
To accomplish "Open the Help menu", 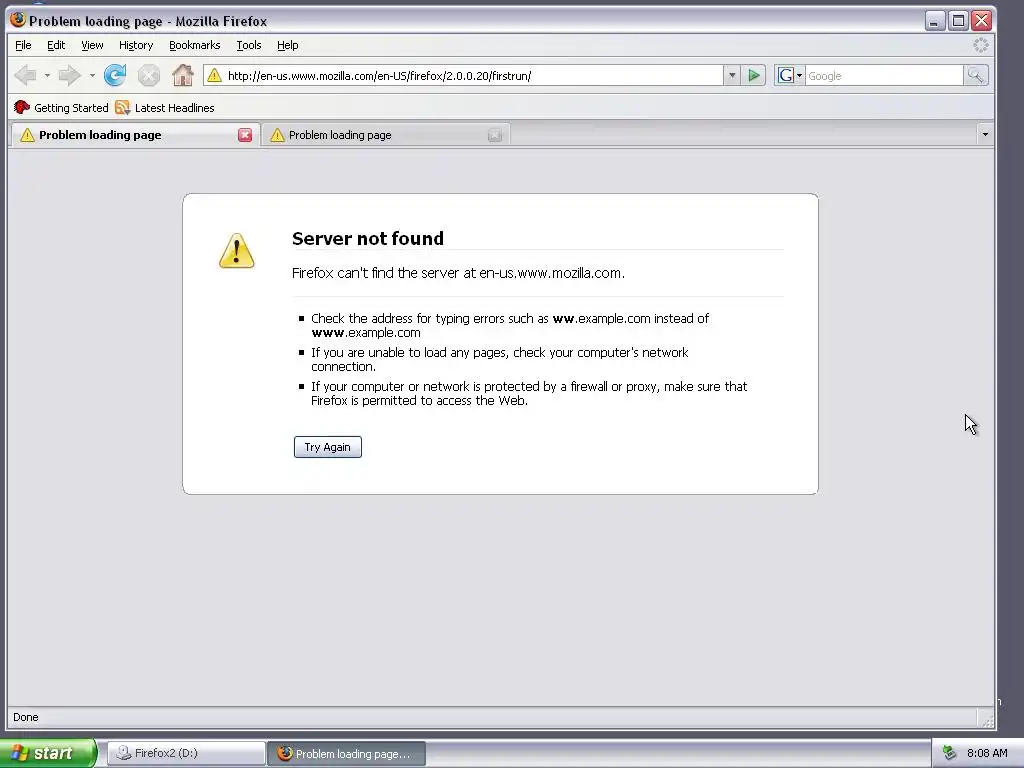I will (x=287, y=45).
